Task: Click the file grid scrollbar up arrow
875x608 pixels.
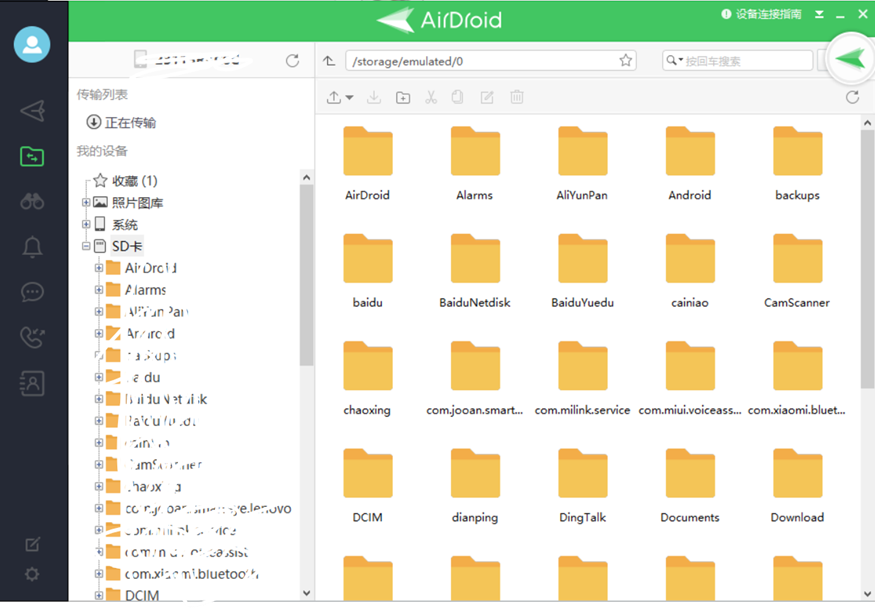Action: tap(867, 122)
